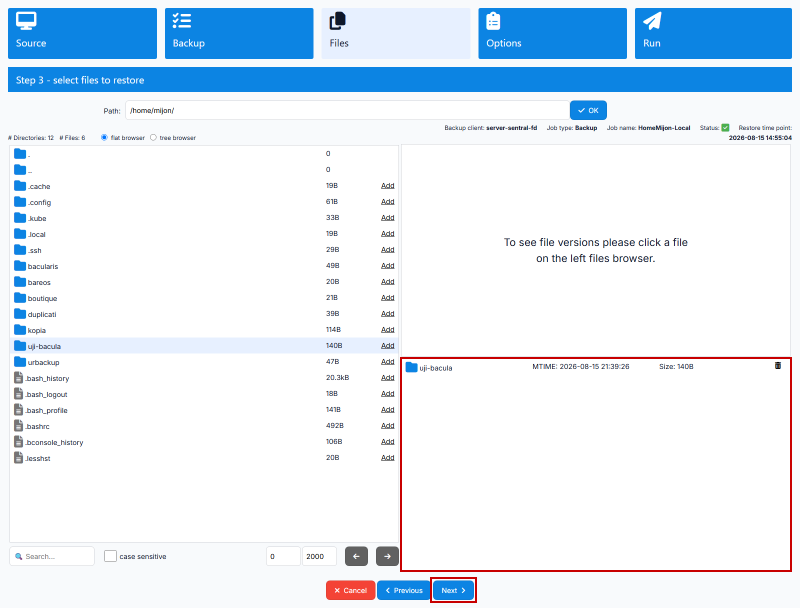Click the boutique folder icon
800x608 pixels.
20,297
